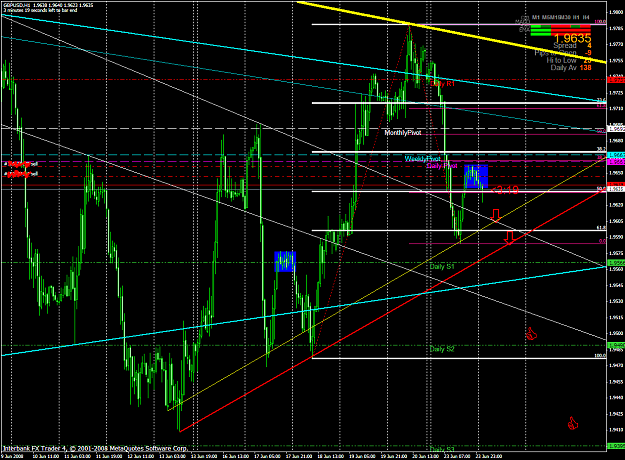The height and width of the screenshot is (460, 625).
Task: Click the Daily S1 label
Action: (442, 266)
